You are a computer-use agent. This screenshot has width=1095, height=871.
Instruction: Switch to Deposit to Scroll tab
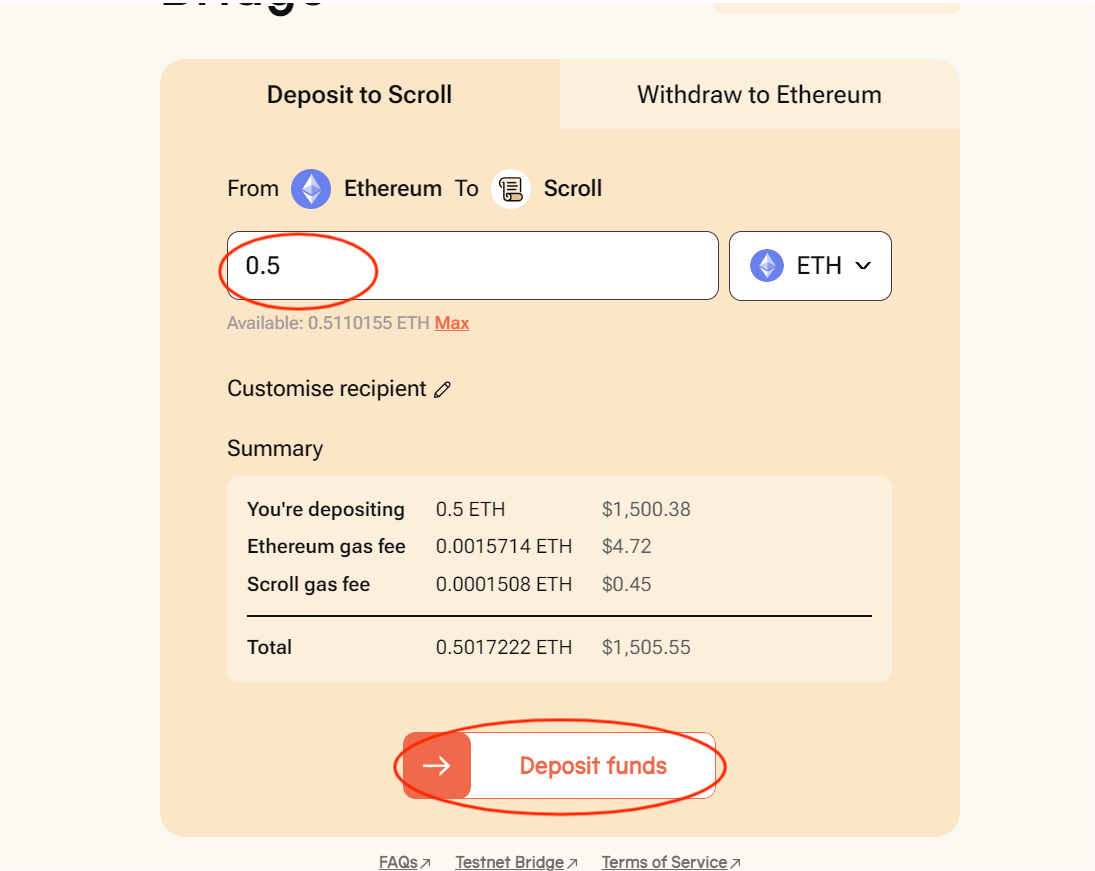coord(360,94)
